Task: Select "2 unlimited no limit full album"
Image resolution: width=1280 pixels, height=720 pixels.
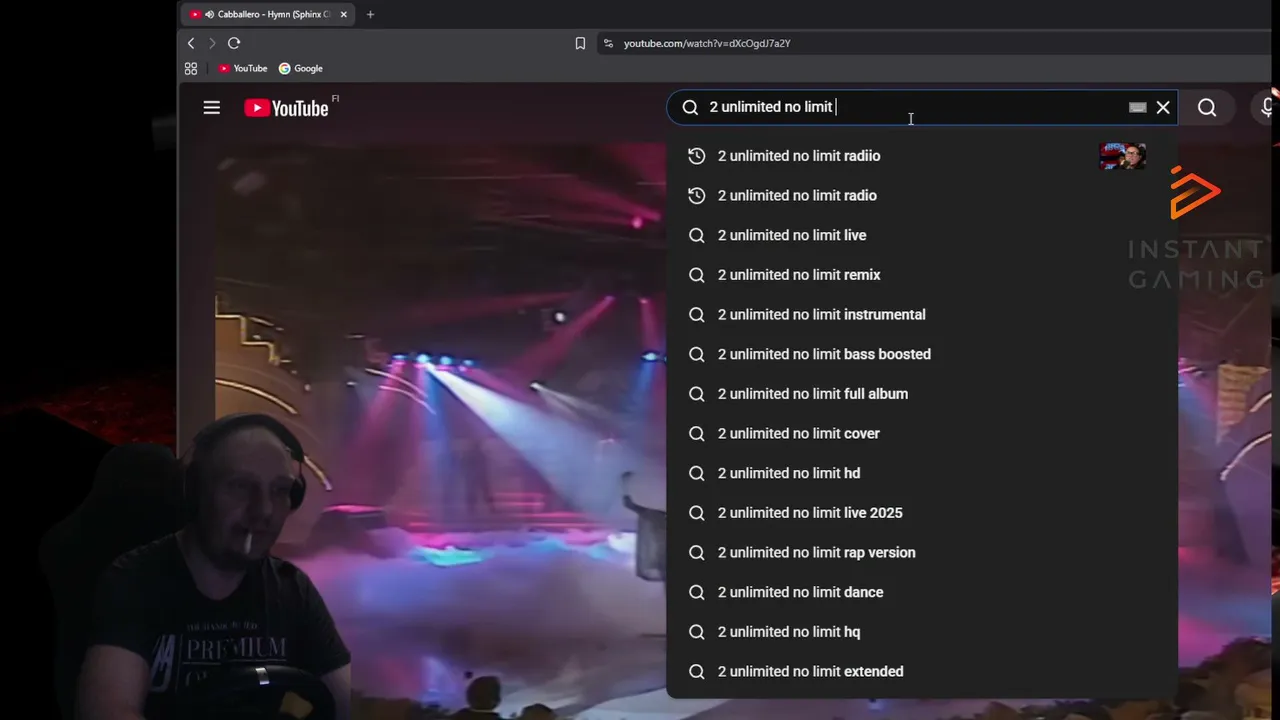Action: (922, 394)
